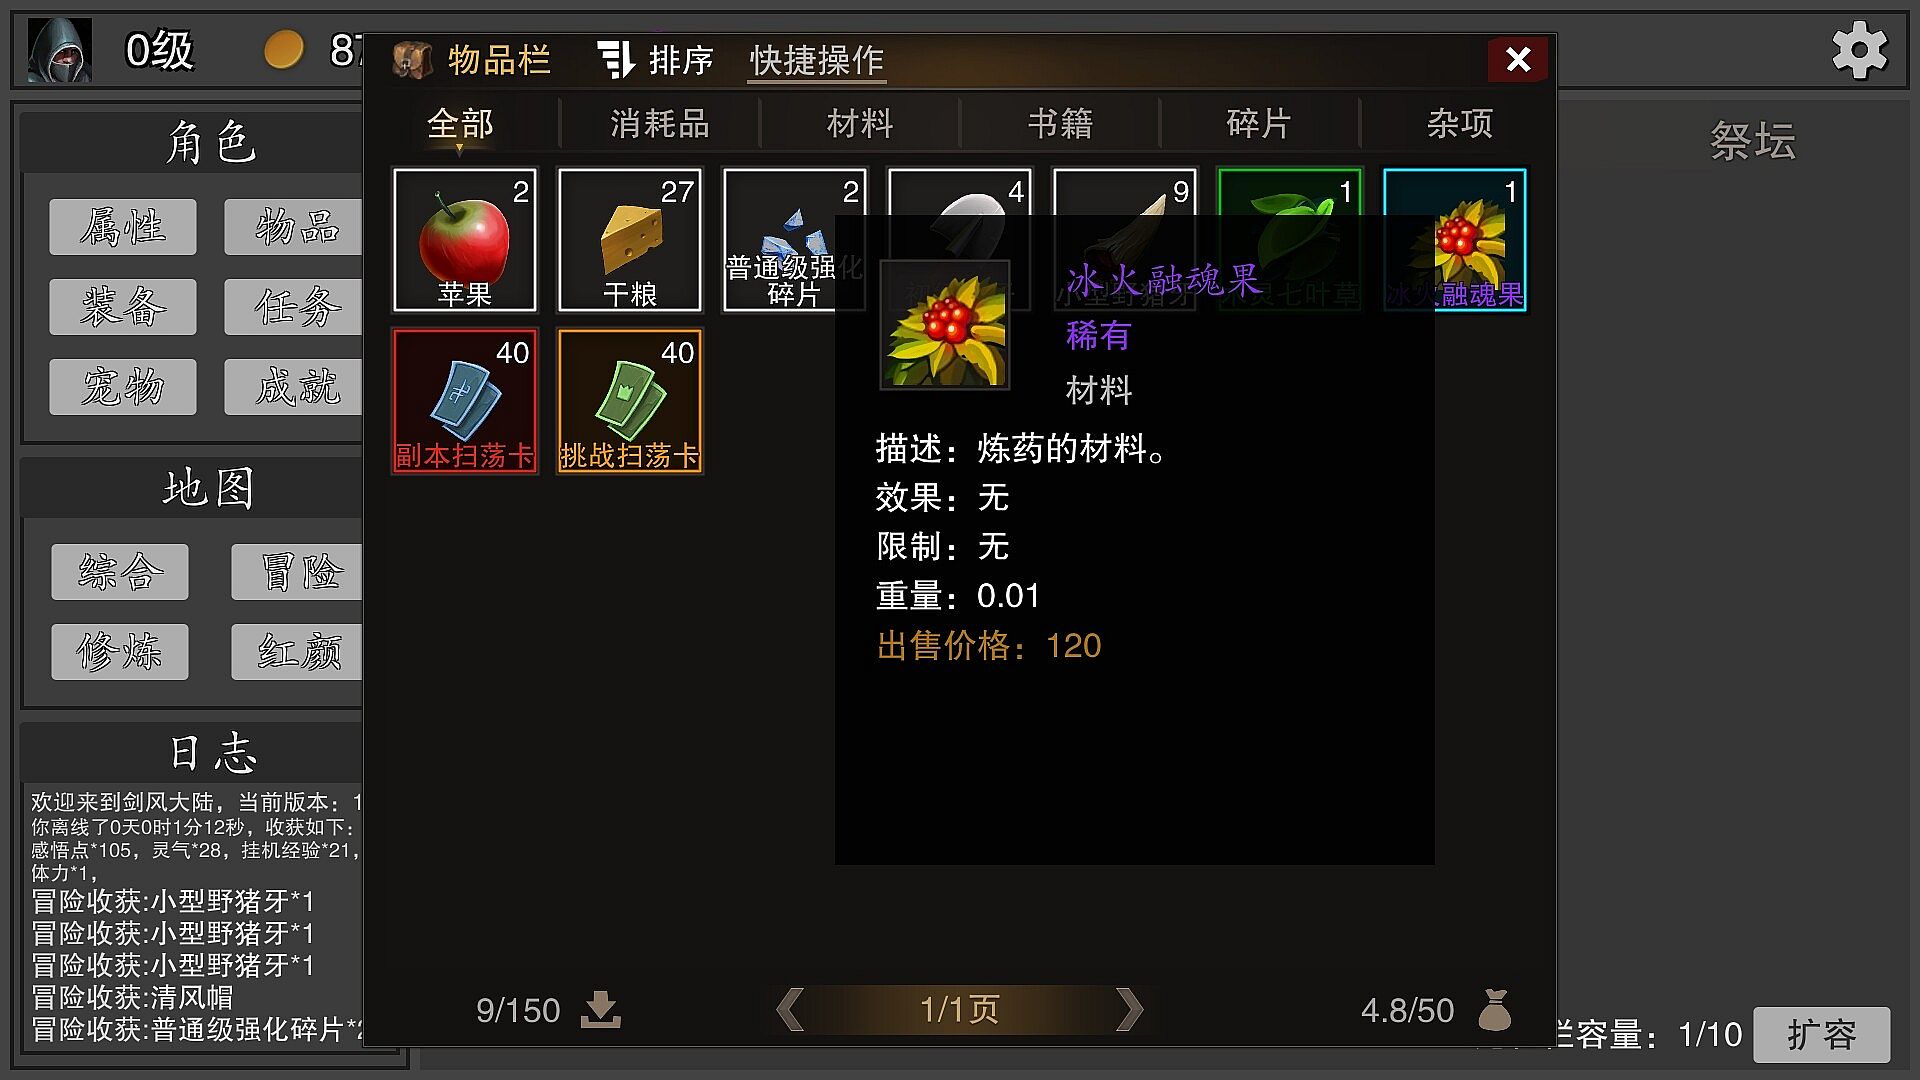1920x1080 pixels.
Task: Go to the next inventory page arrow
Action: [x=1129, y=1009]
